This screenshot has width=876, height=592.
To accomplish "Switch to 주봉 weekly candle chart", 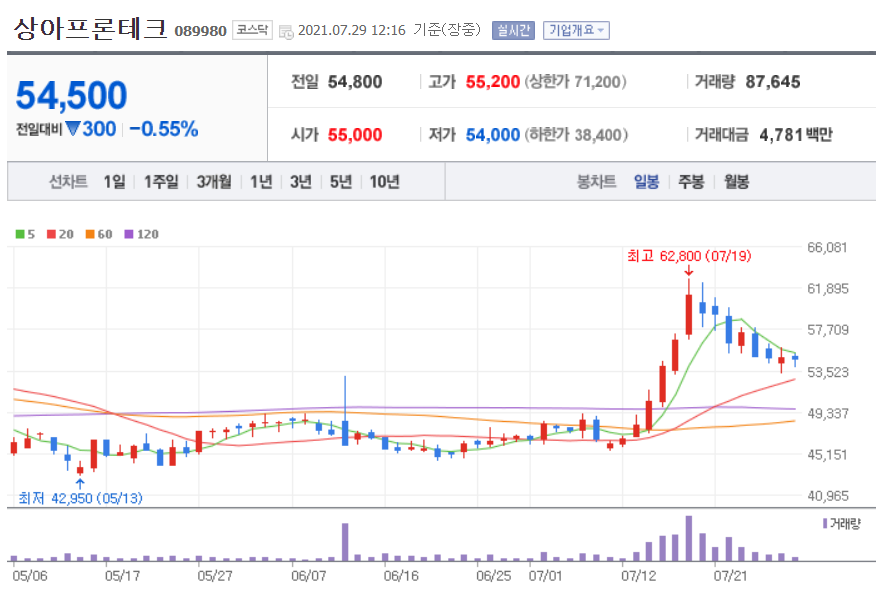I will tap(691, 182).
